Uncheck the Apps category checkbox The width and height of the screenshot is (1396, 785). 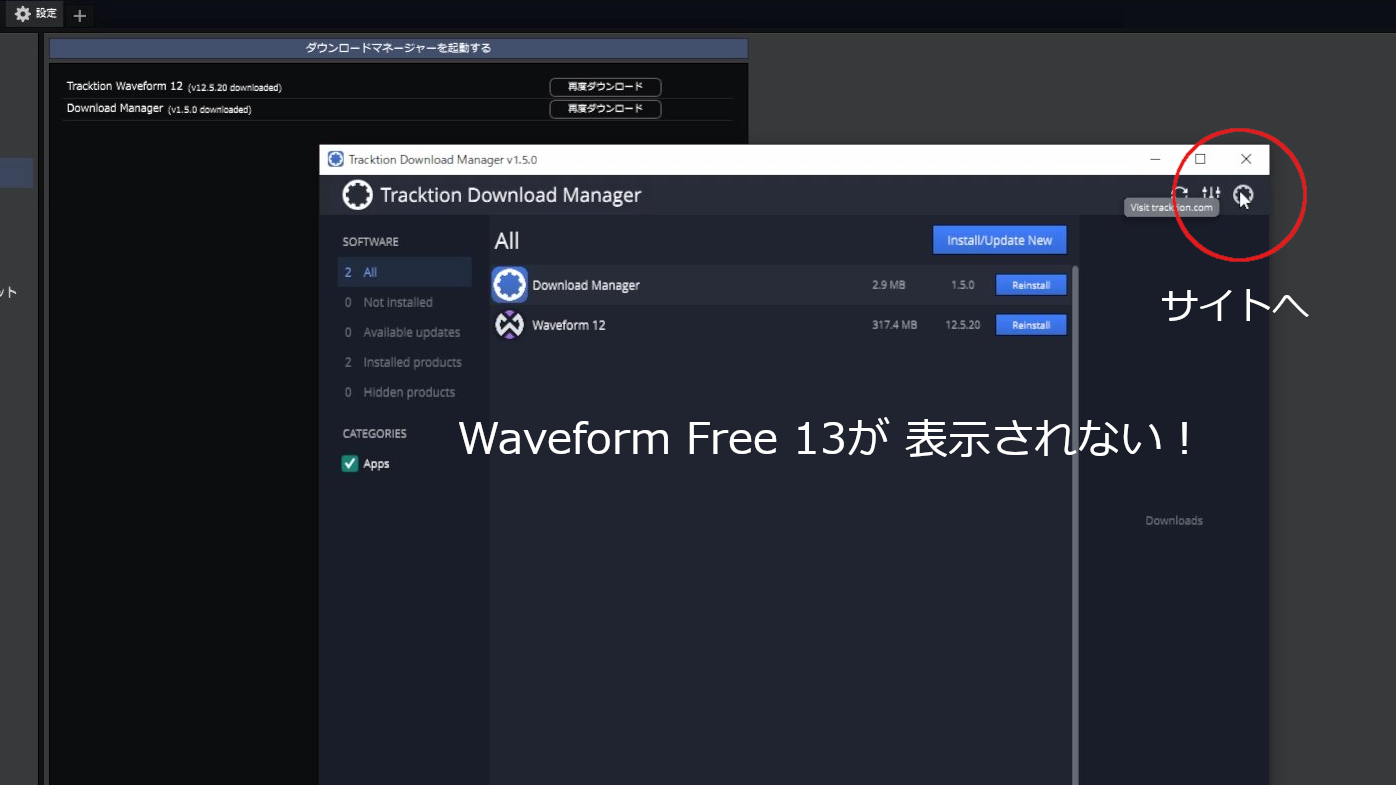point(350,463)
